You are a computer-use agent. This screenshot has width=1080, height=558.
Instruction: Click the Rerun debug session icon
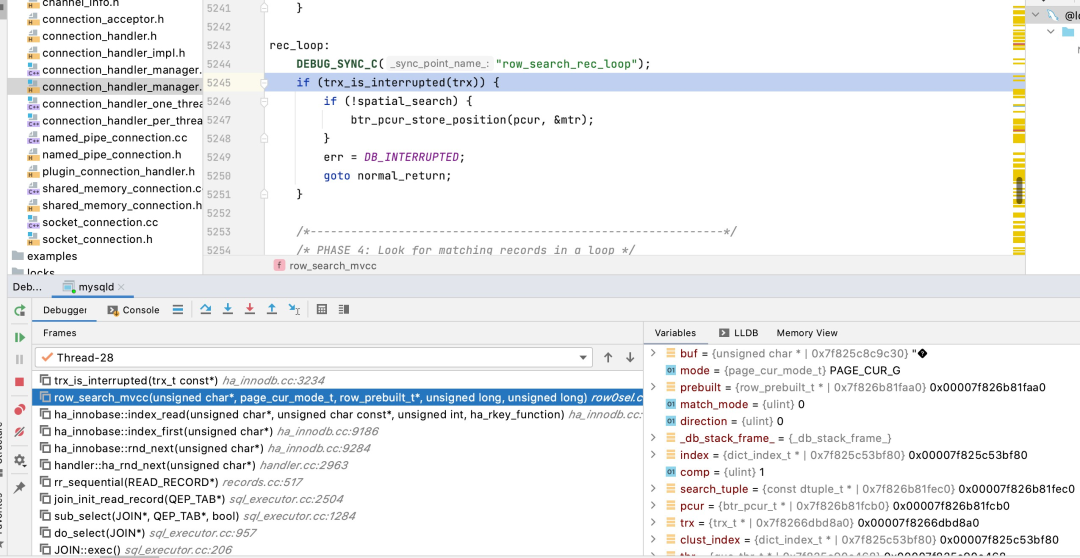tap(19, 311)
